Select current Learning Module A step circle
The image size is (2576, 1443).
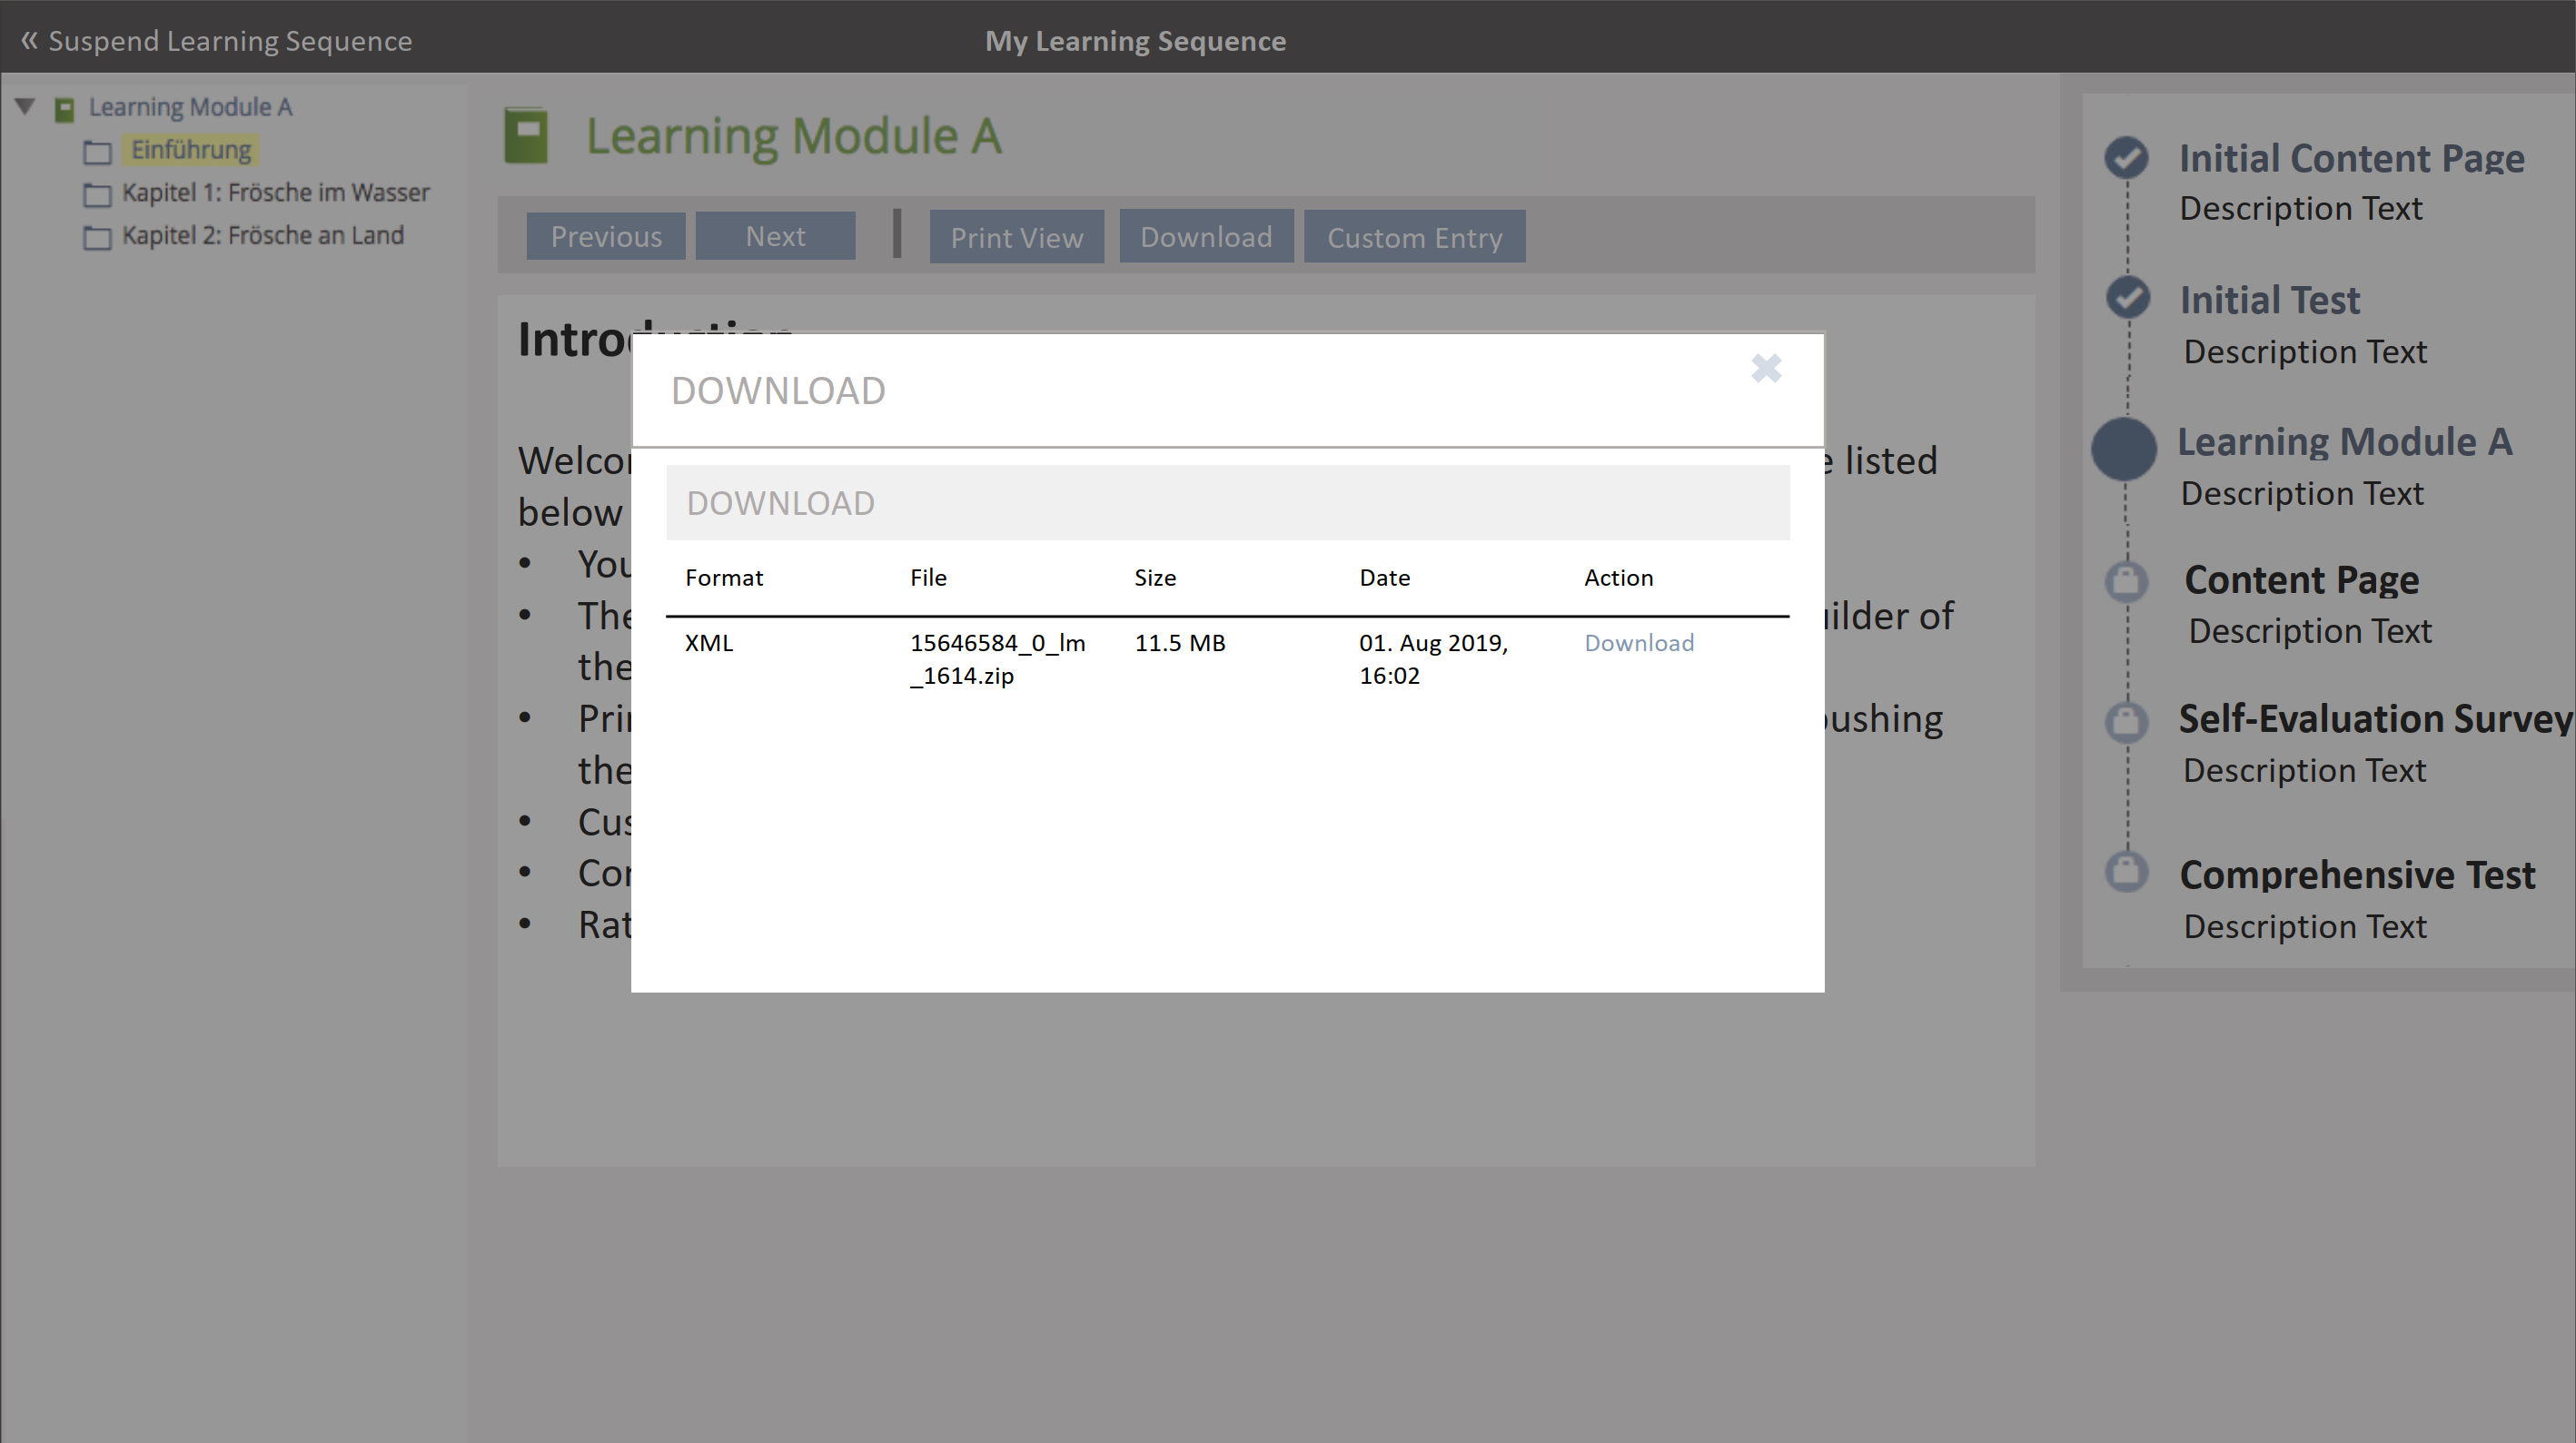tap(2123, 449)
